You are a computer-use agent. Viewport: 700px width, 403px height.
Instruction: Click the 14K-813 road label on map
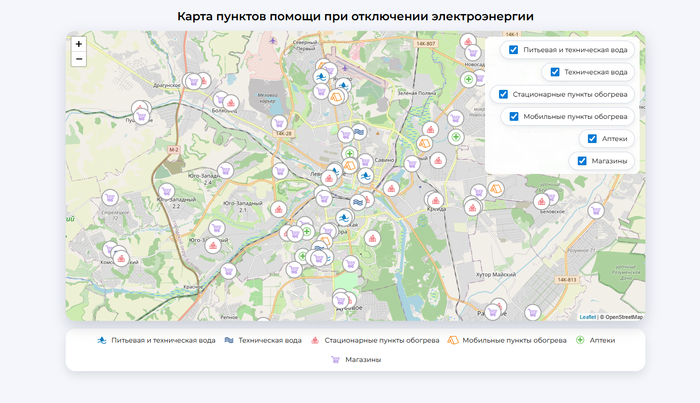(x=567, y=280)
